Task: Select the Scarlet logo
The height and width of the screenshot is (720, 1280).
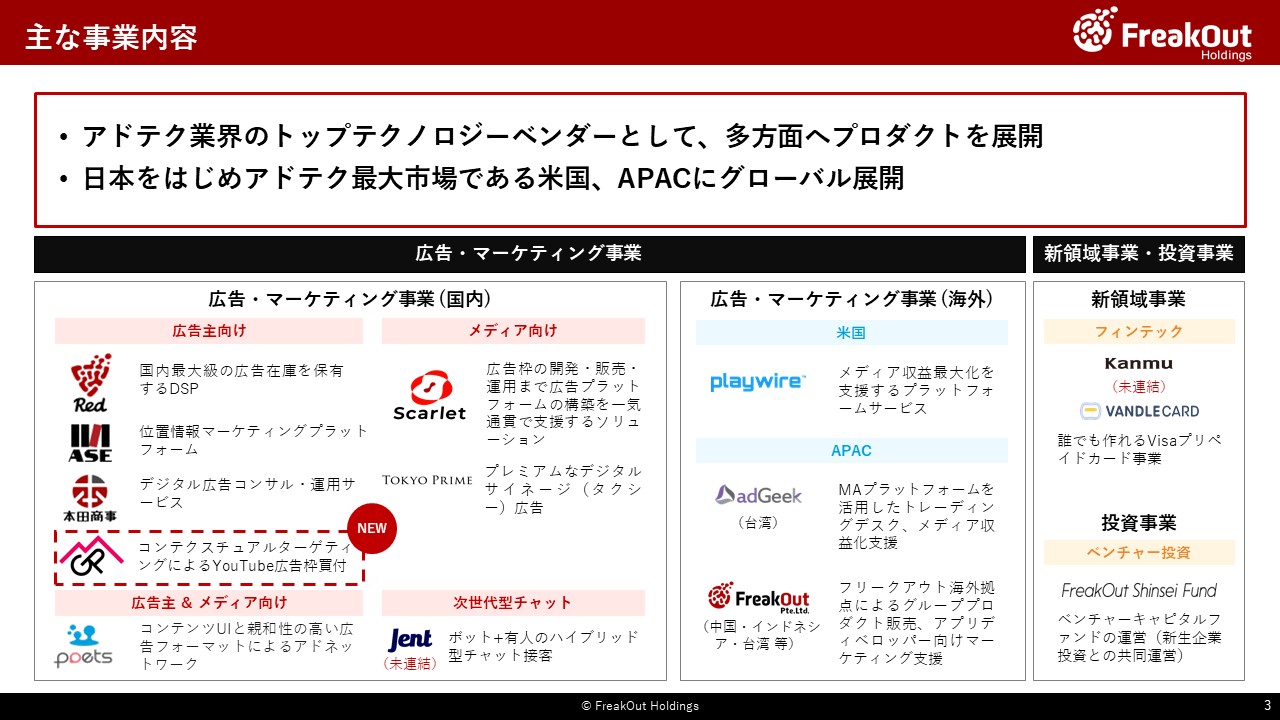Action: pos(429,396)
